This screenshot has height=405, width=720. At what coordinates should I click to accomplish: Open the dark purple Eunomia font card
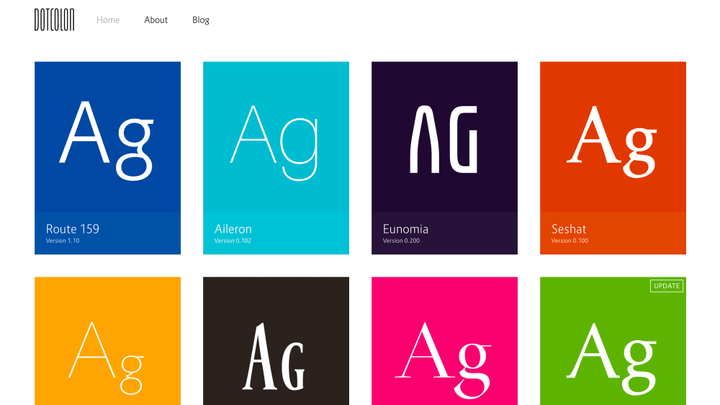tap(444, 158)
